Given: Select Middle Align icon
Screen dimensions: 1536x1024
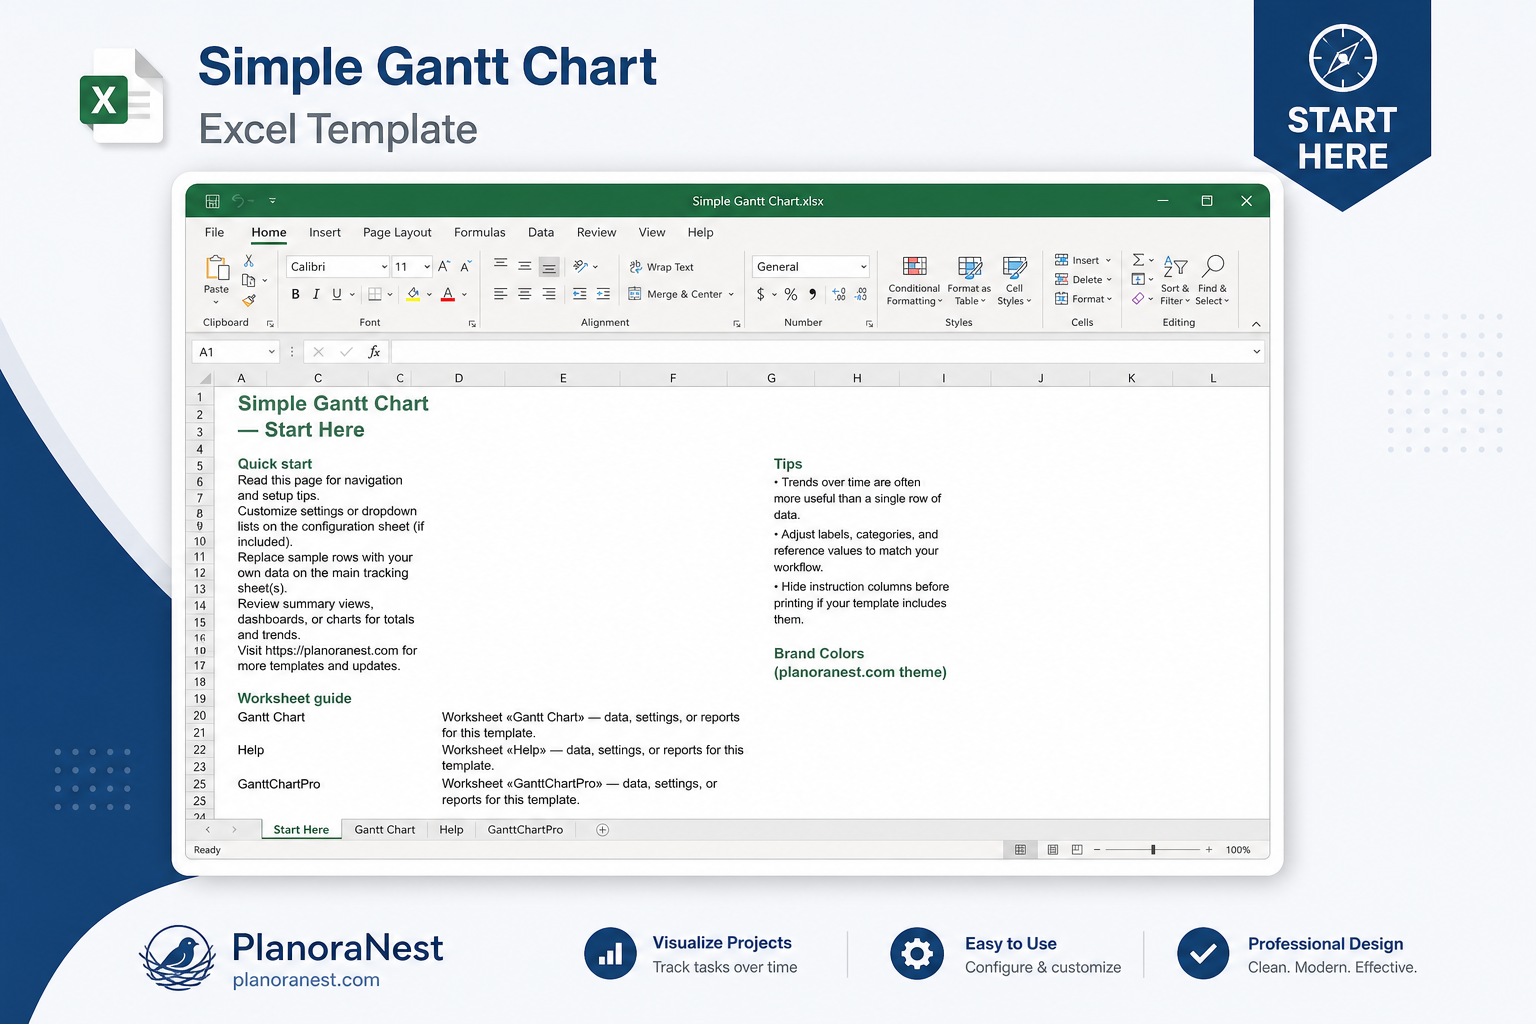Looking at the screenshot, I should (524, 266).
